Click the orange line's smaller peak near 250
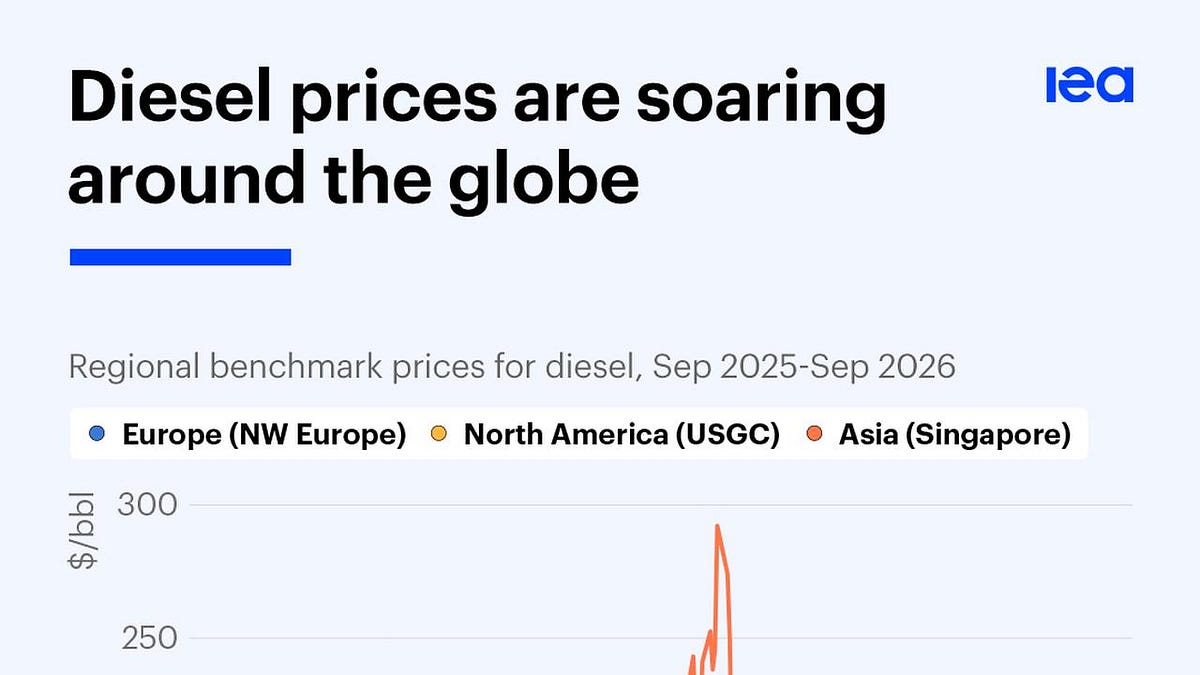The width and height of the screenshot is (1200, 675). 710,632
